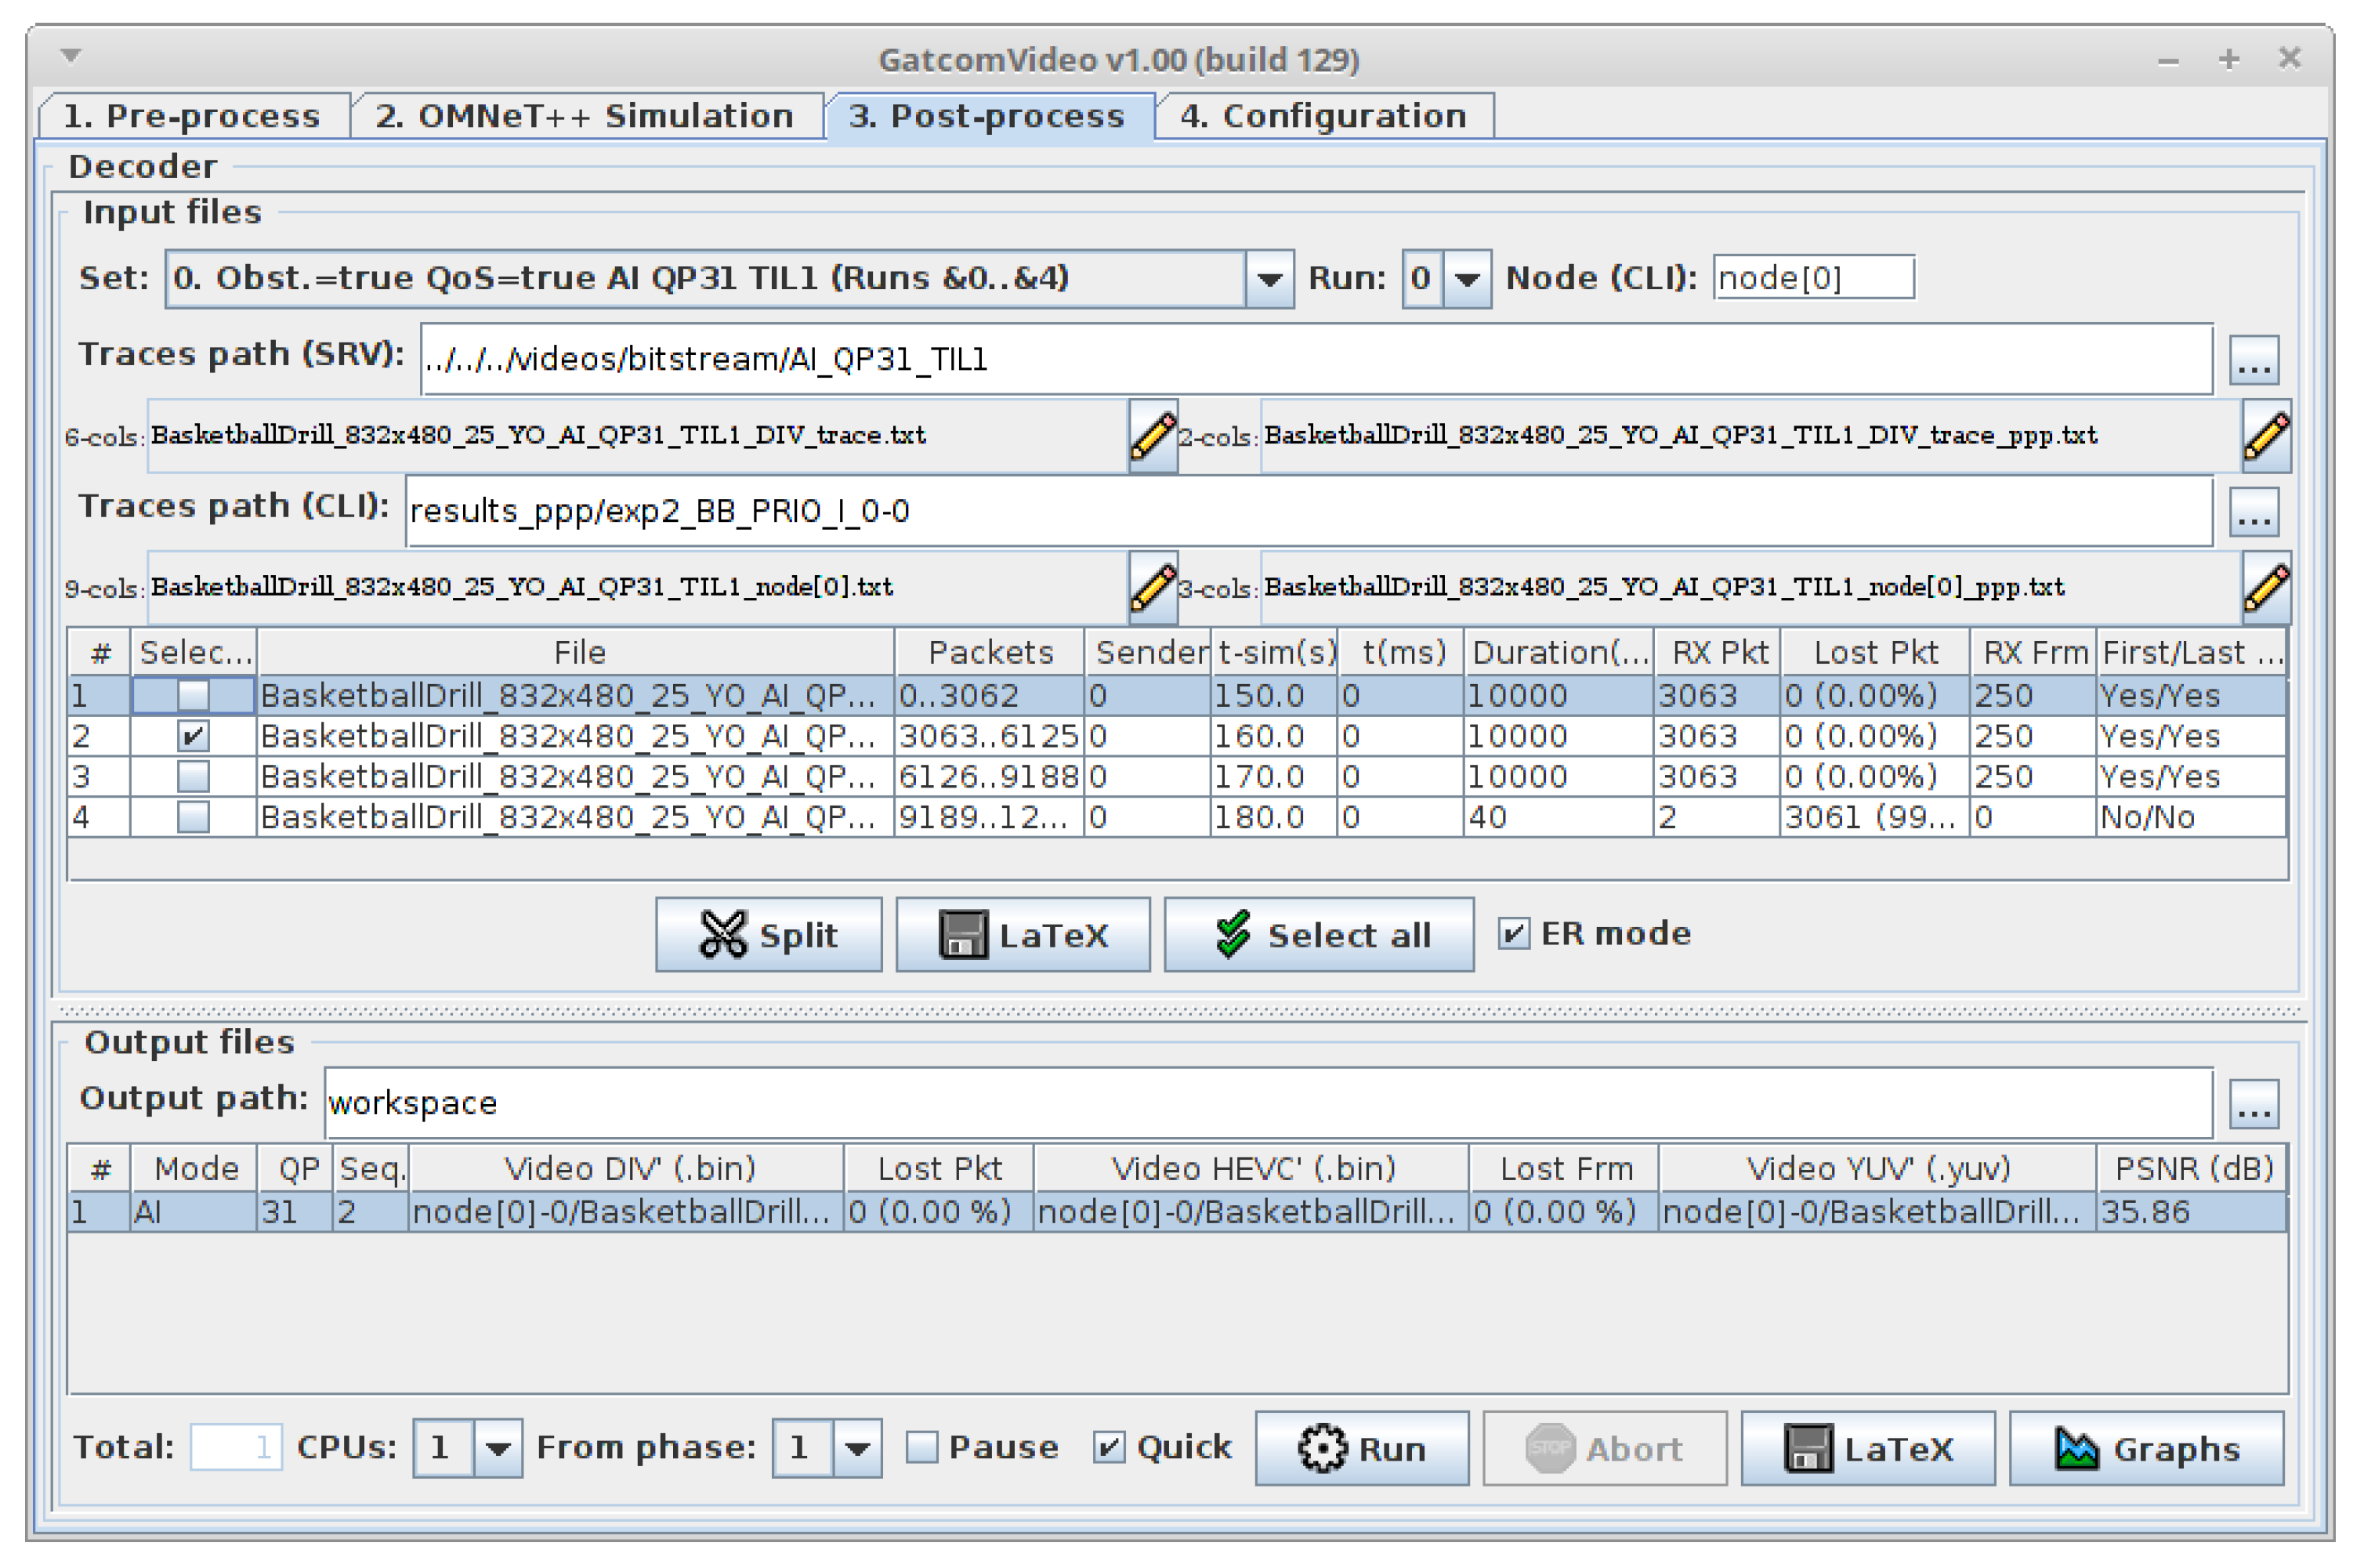The width and height of the screenshot is (2364, 1568).
Task: Click the pencil icon next to 2-cols trace_ppp file
Action: tap(2265, 437)
